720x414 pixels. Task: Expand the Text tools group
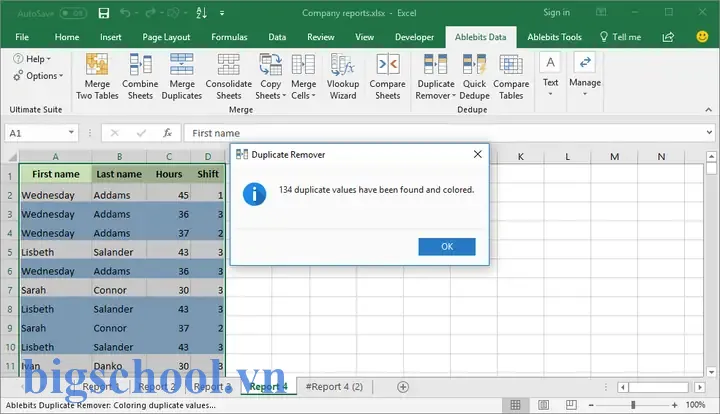coord(550,75)
